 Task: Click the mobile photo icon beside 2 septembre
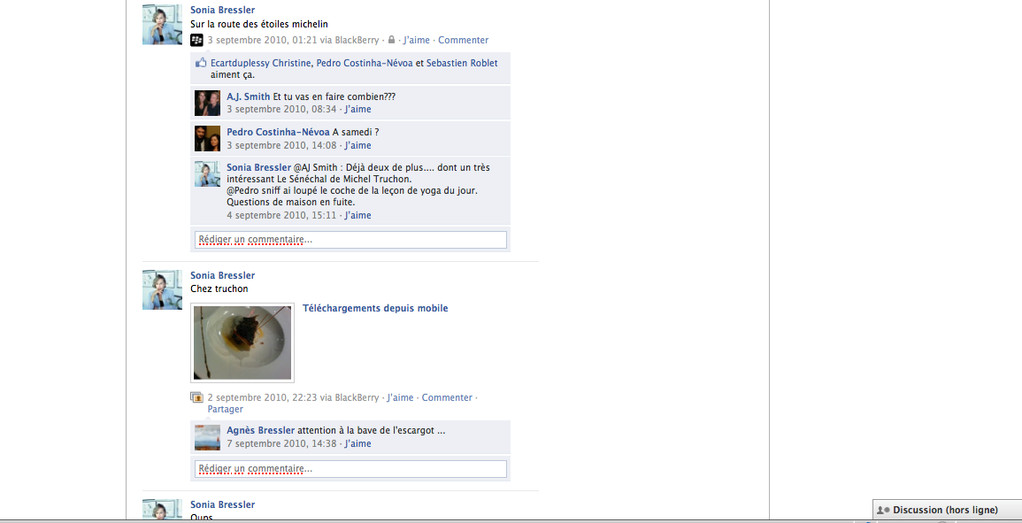pos(196,397)
